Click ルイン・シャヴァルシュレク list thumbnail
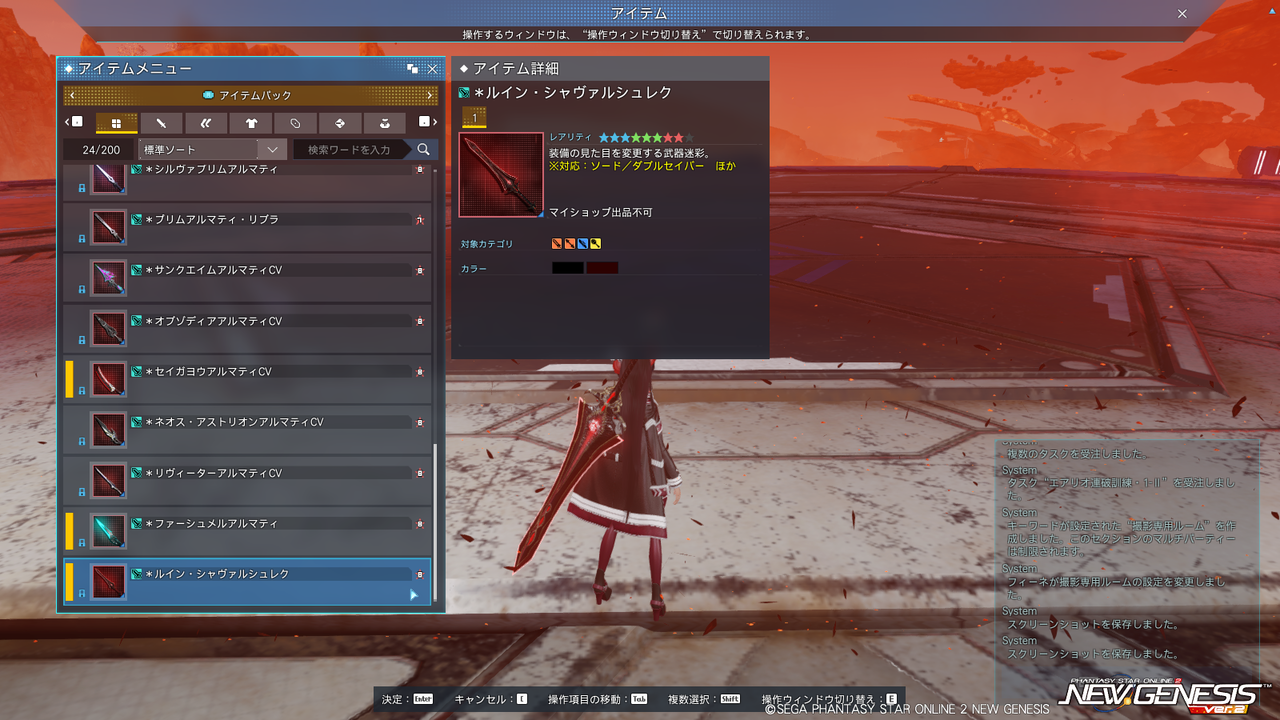 [x=108, y=582]
